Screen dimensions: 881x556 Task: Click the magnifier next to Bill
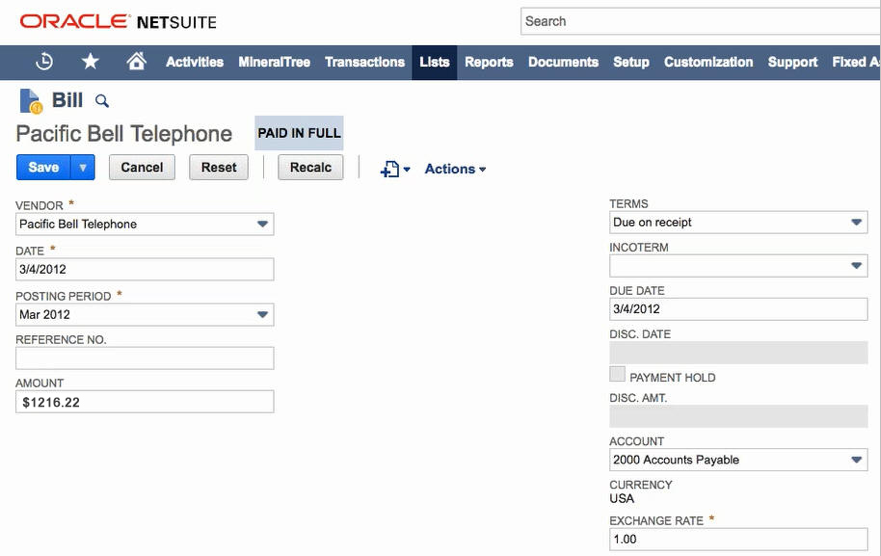[x=102, y=101]
